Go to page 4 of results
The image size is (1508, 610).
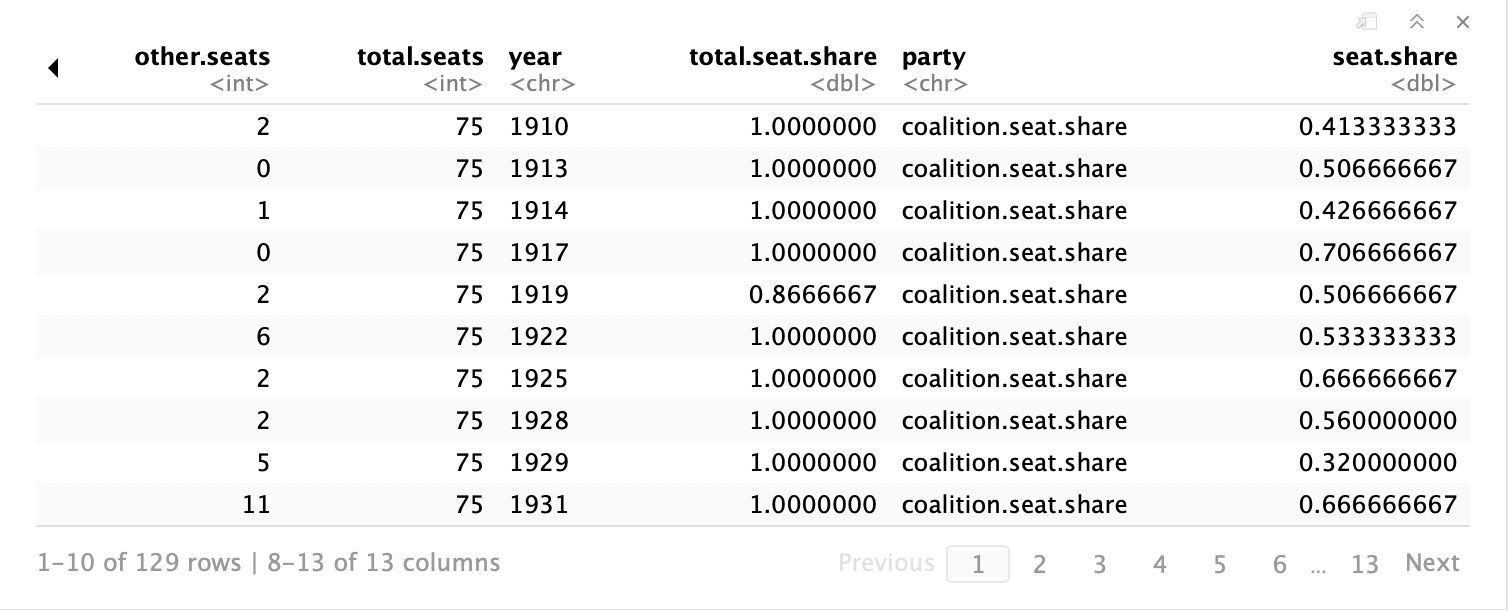tap(1159, 564)
